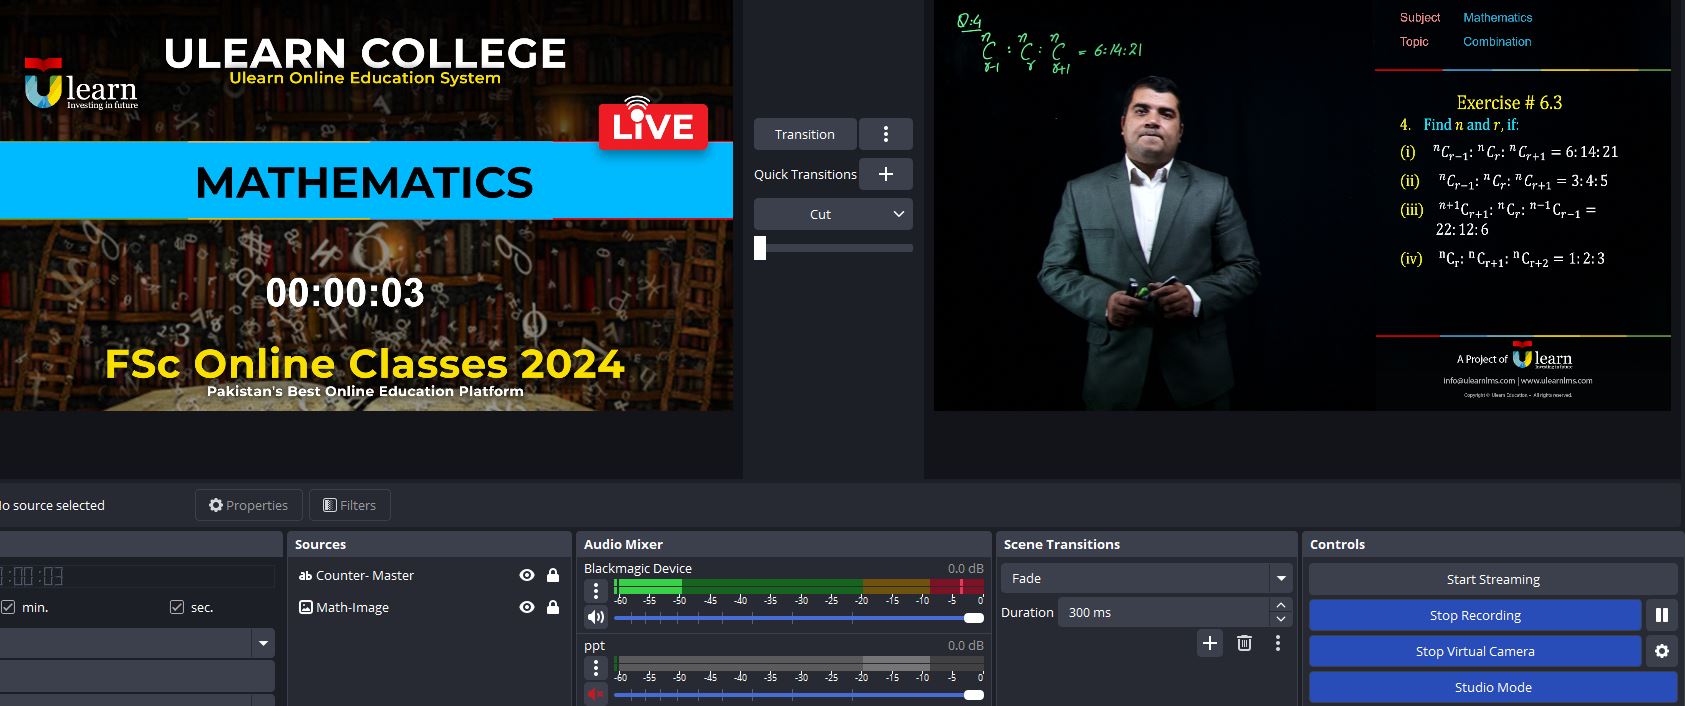Select the Math-Image source row

click(x=429, y=608)
